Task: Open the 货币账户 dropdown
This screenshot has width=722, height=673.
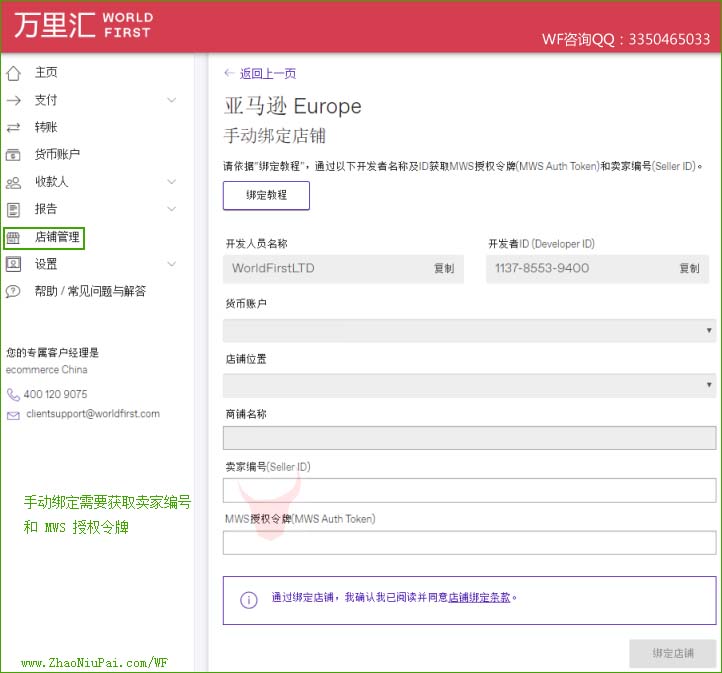Action: pyautogui.click(x=469, y=331)
